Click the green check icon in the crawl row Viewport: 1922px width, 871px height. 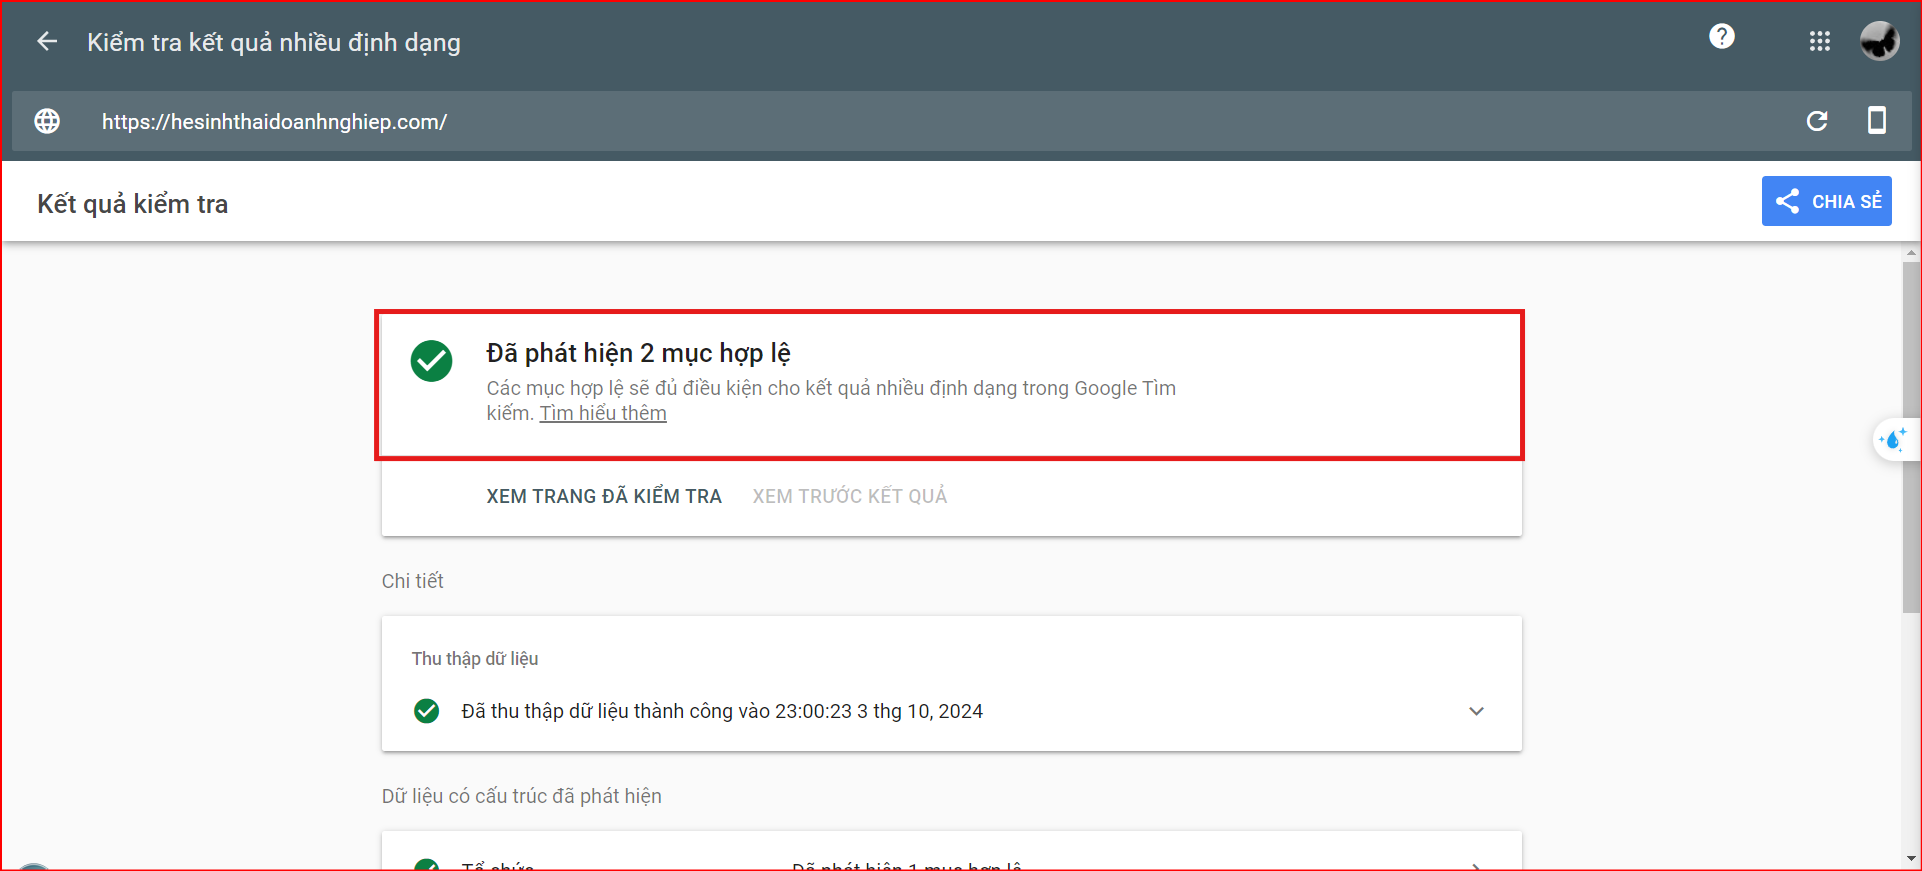coord(426,711)
